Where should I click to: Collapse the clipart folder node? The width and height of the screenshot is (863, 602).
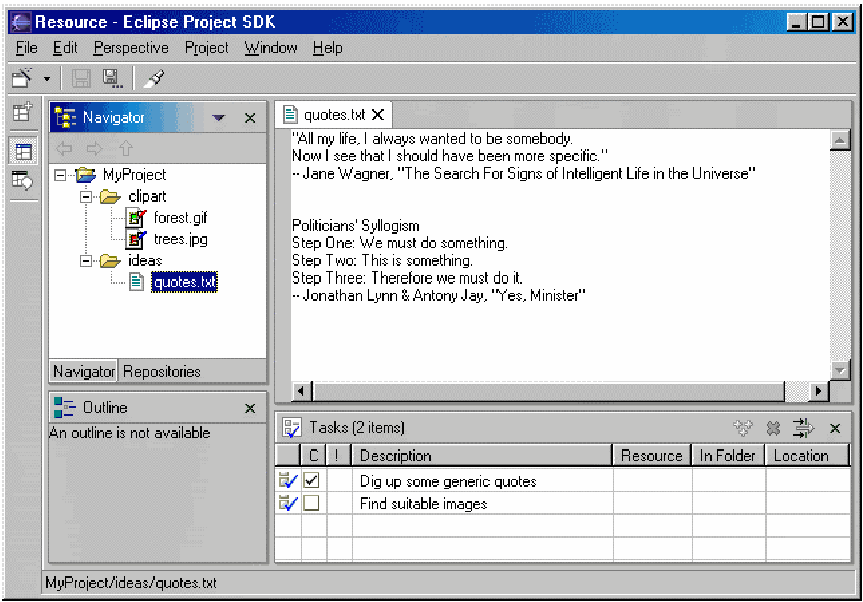coord(86,196)
